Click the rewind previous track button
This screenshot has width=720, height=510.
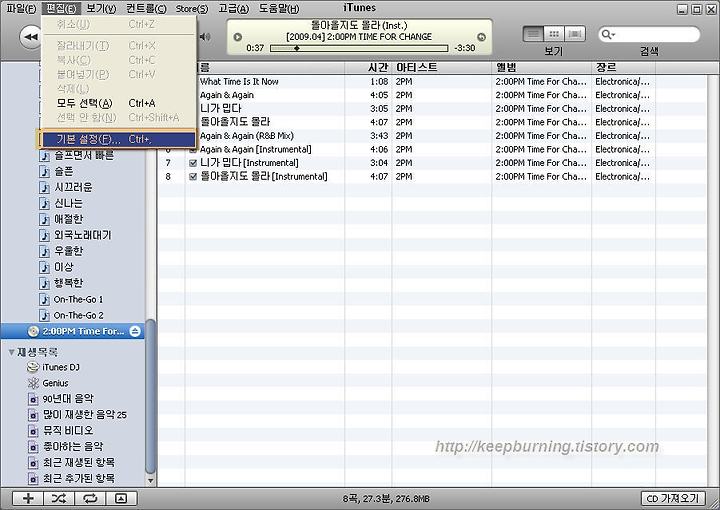[x=30, y=37]
